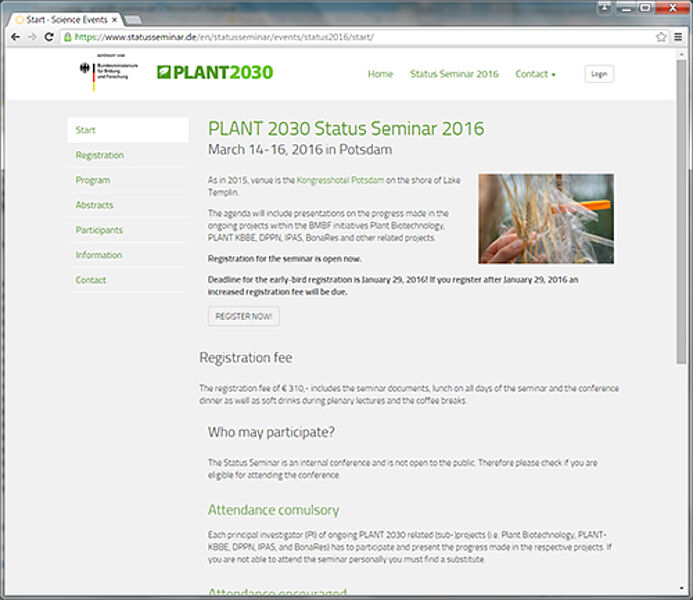Click the wheat plant photo
Image resolution: width=693 pixels, height=600 pixels.
546,219
